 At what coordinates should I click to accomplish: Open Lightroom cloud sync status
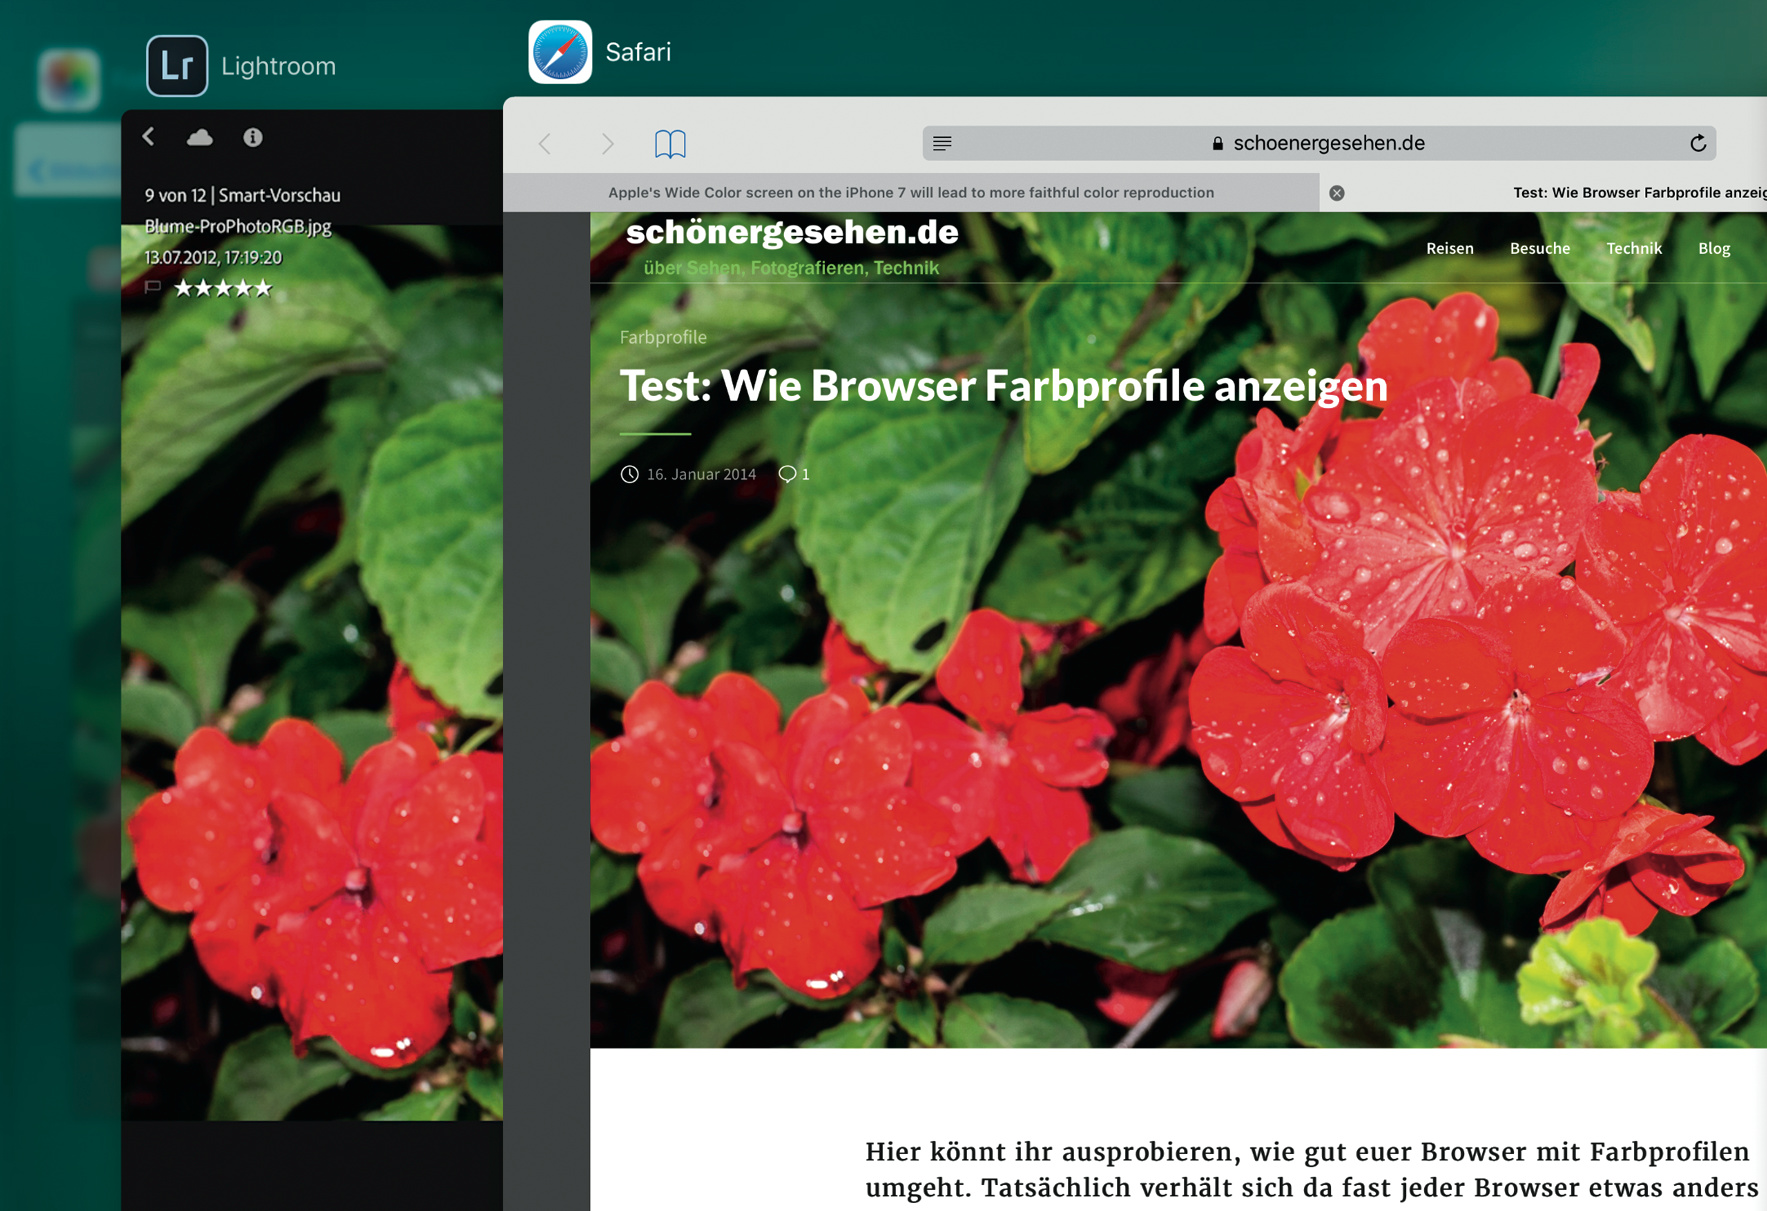[x=200, y=137]
